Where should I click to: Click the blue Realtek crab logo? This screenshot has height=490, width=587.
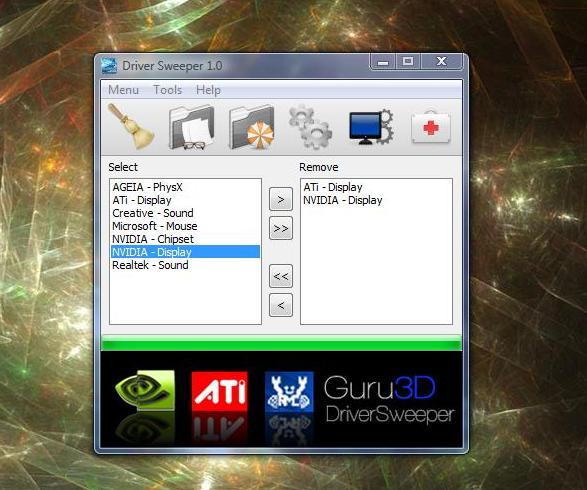[x=289, y=391]
